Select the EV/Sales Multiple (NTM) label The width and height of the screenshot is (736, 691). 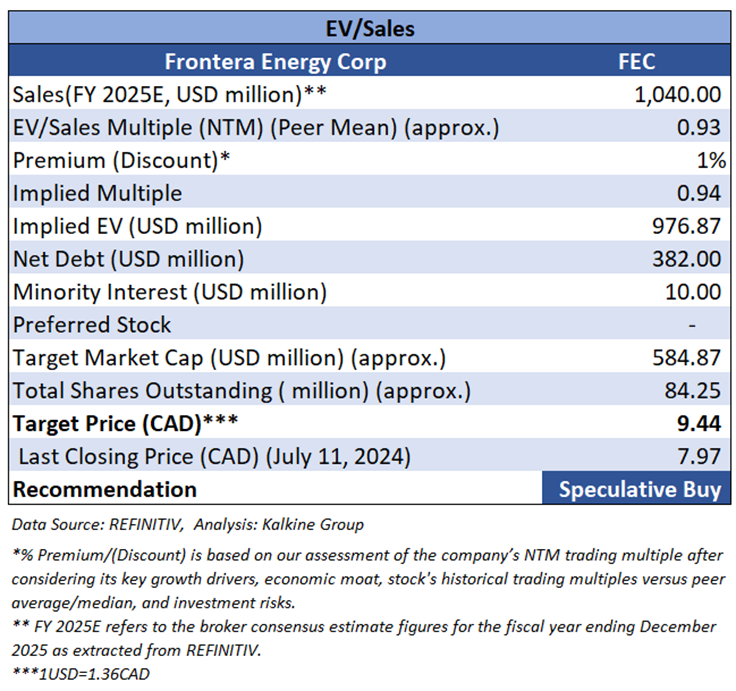click(256, 127)
